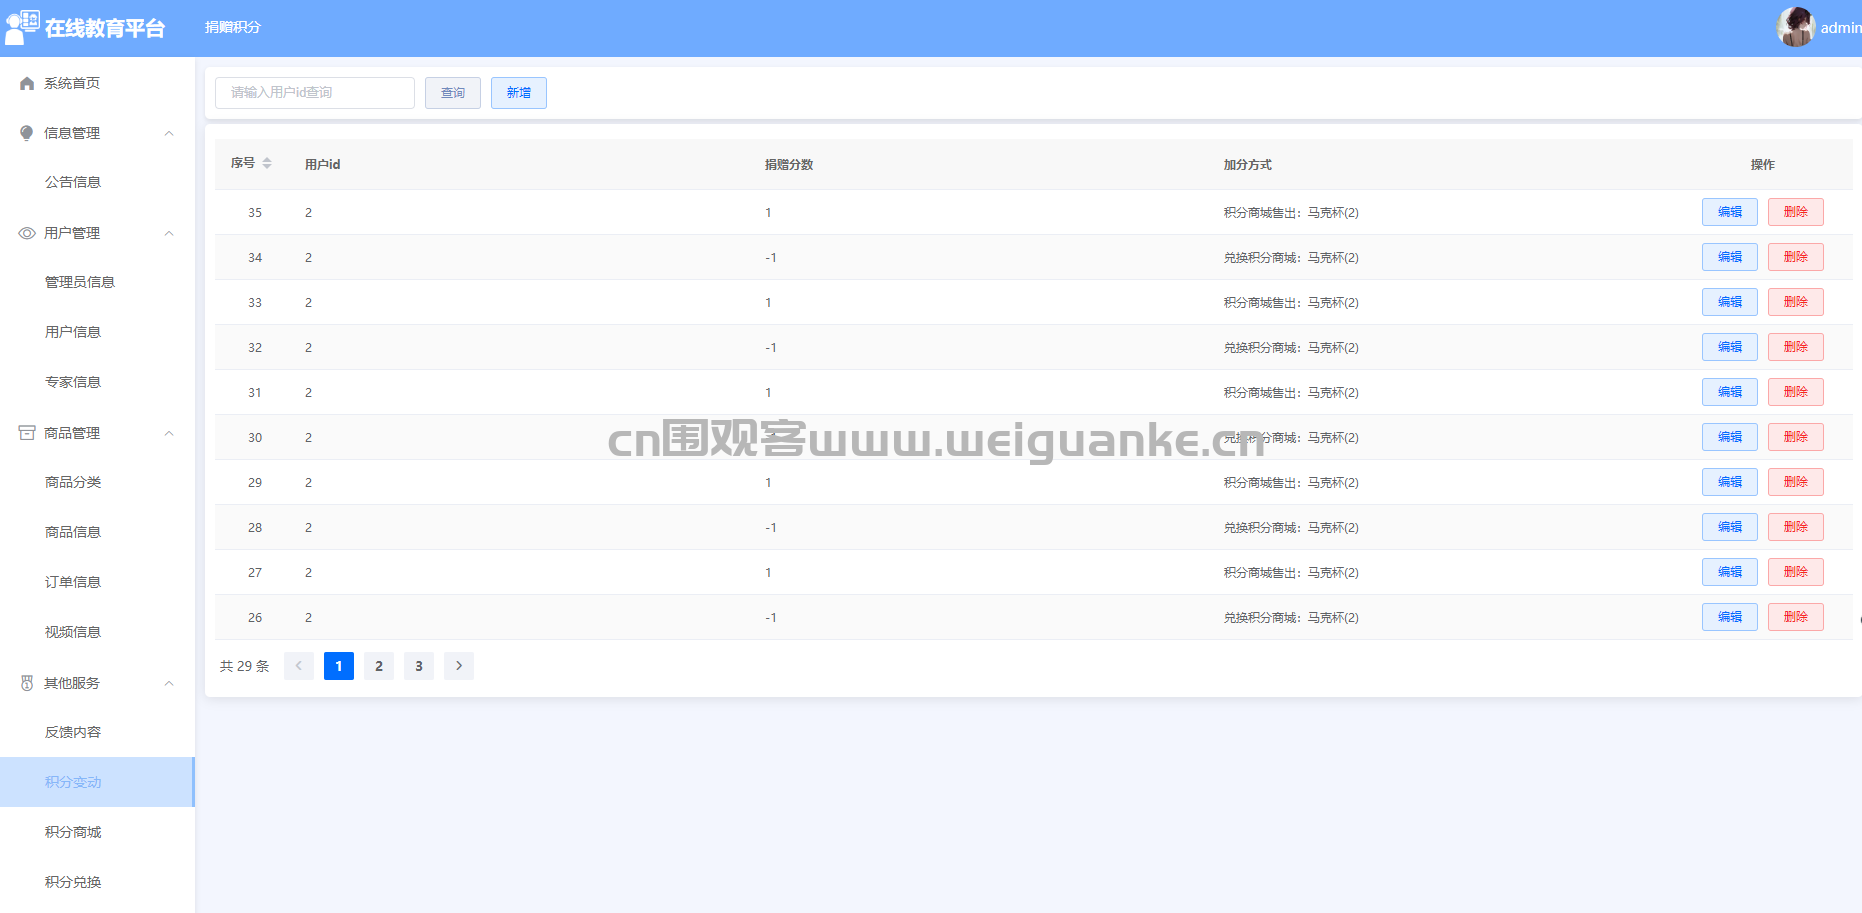Screen dimensions: 1862x913
Task: Collapse the 用户管理 menu chevron
Action: (x=169, y=233)
